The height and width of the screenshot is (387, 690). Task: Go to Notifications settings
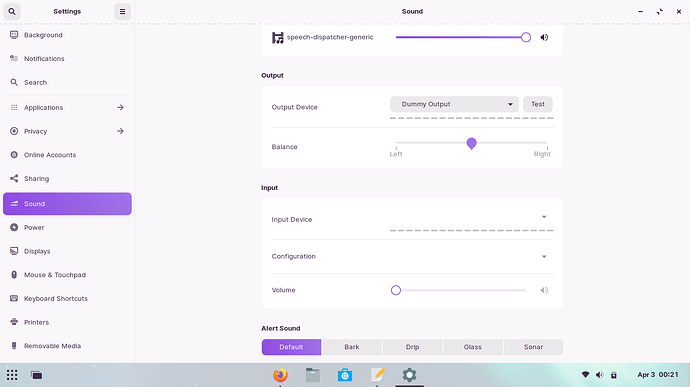tap(67, 59)
